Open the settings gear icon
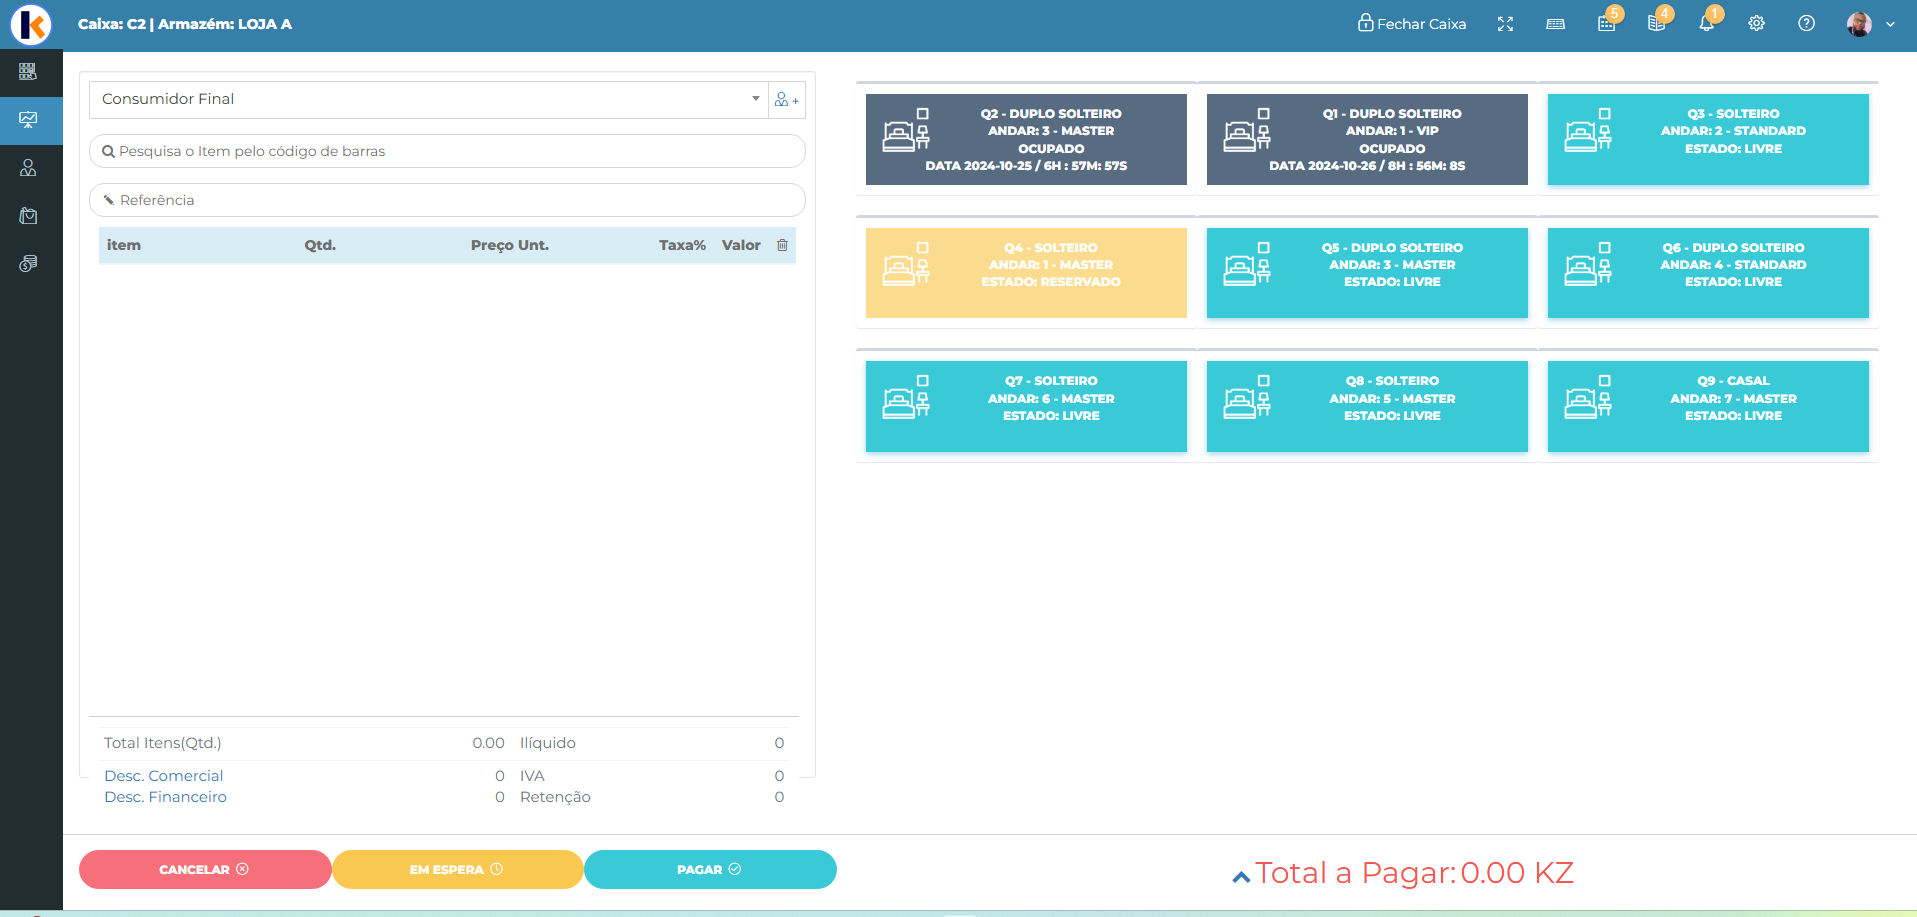 click(x=1756, y=24)
